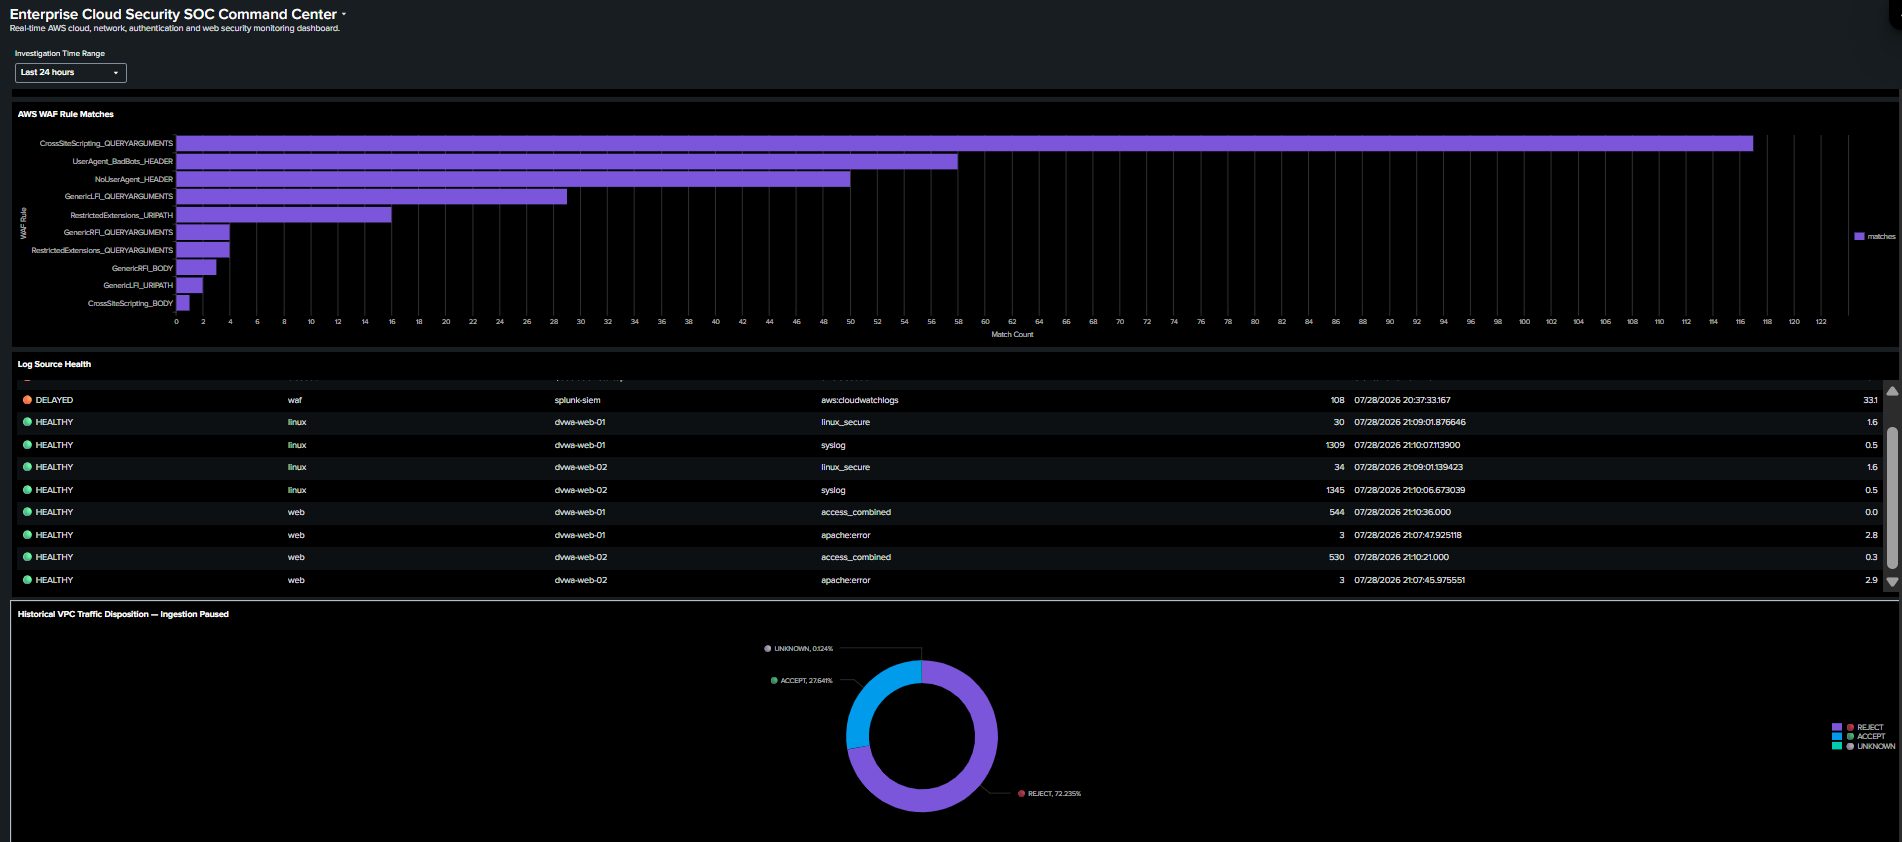
Task: Click the lag value 2.9
Action: (x=1871, y=580)
